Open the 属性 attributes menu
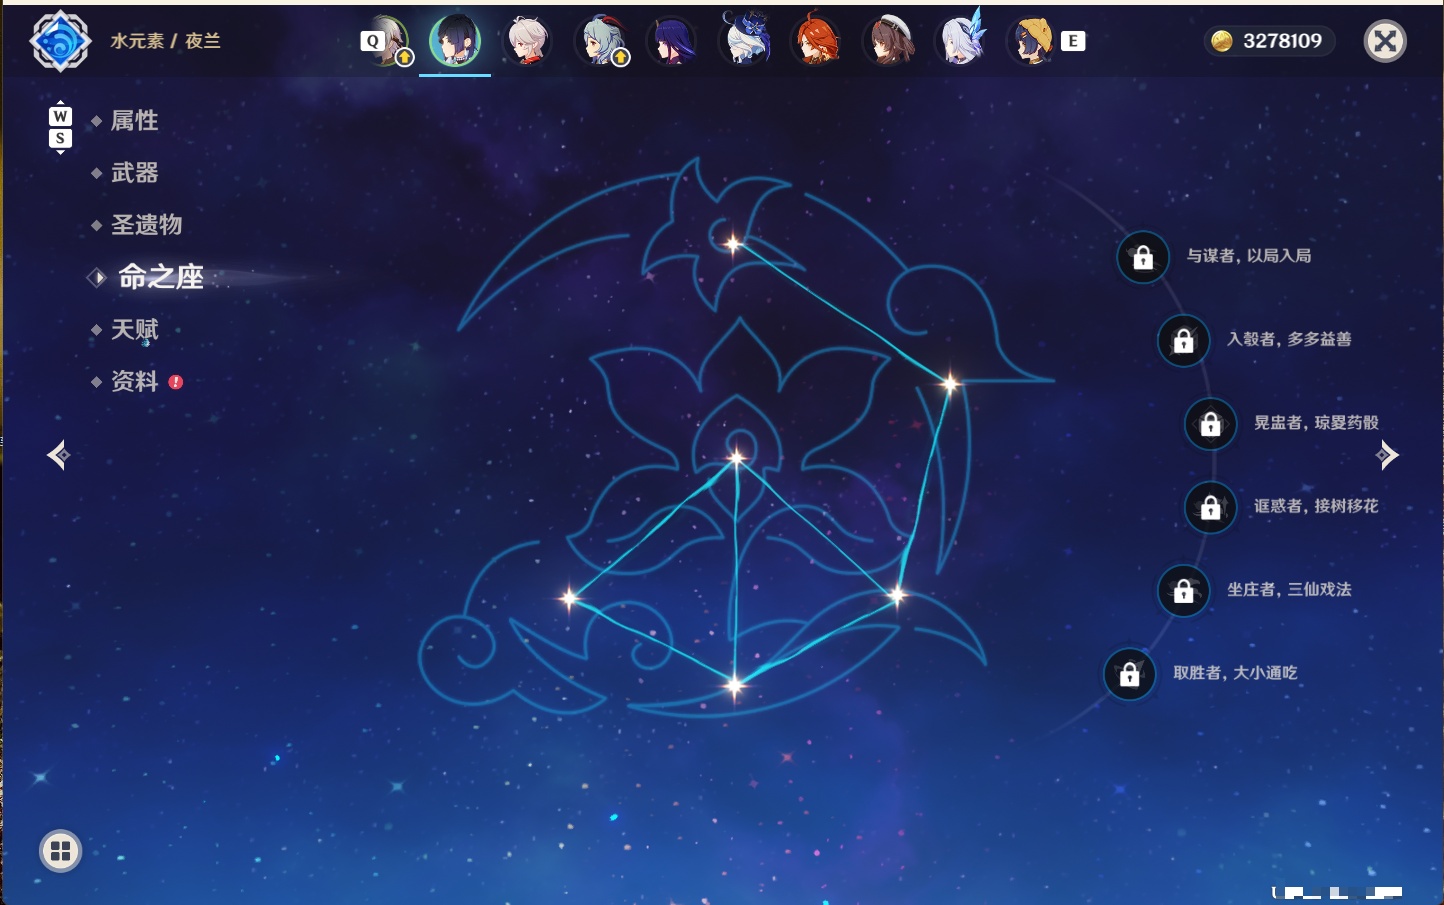The height and width of the screenshot is (905, 1444). [134, 121]
